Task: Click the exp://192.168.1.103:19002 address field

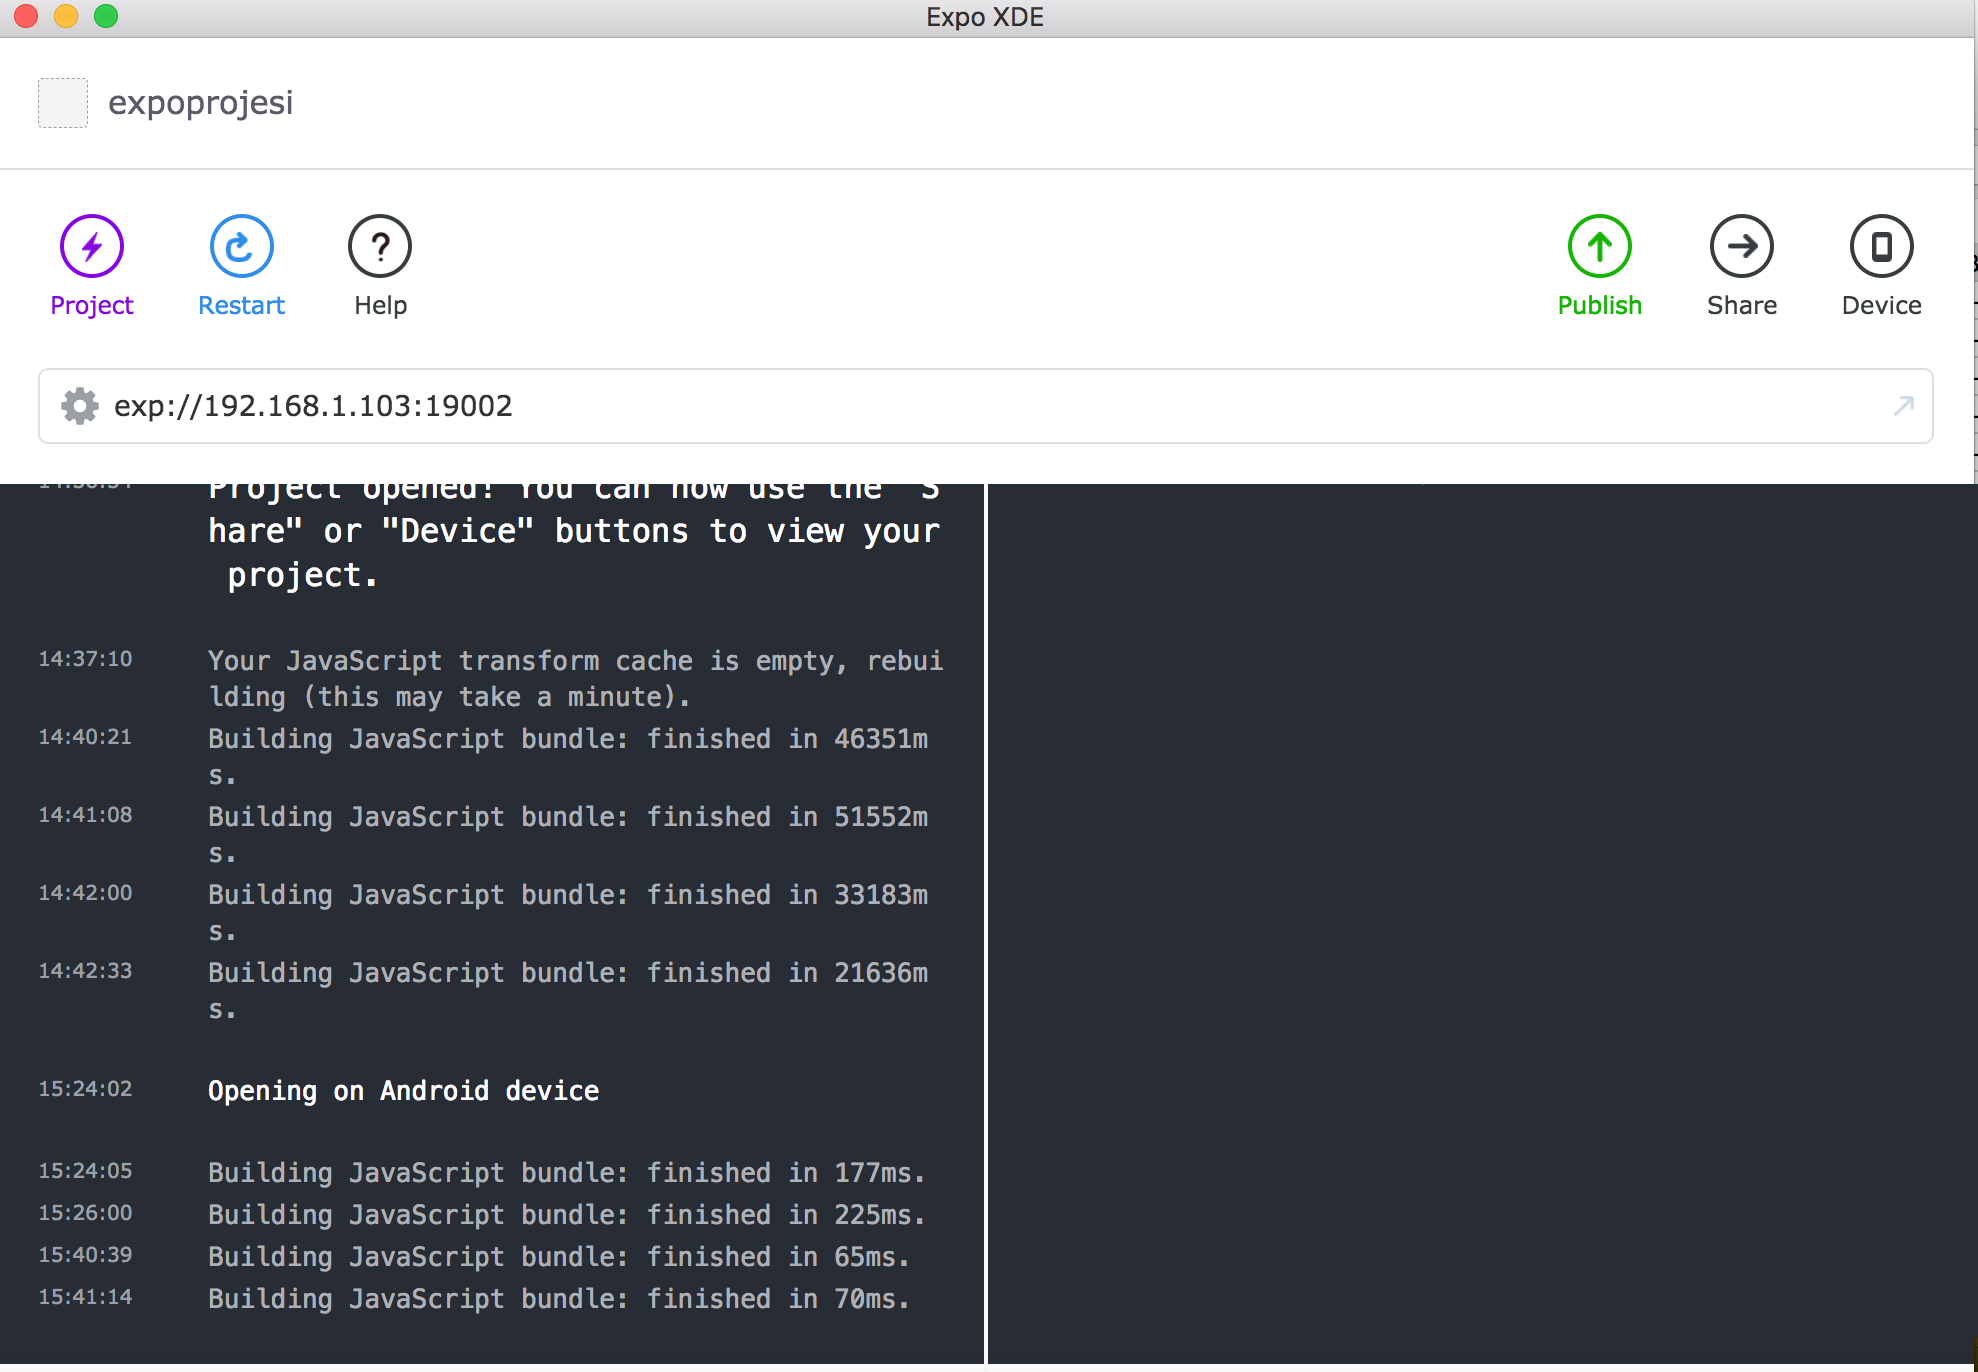Action: [985, 406]
